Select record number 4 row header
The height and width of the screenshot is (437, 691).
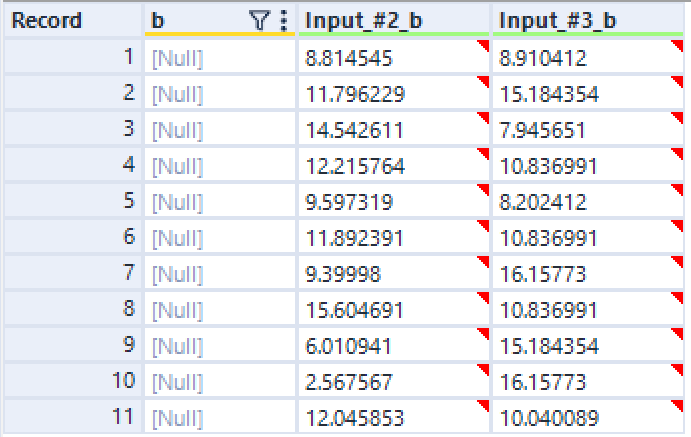tap(73, 164)
